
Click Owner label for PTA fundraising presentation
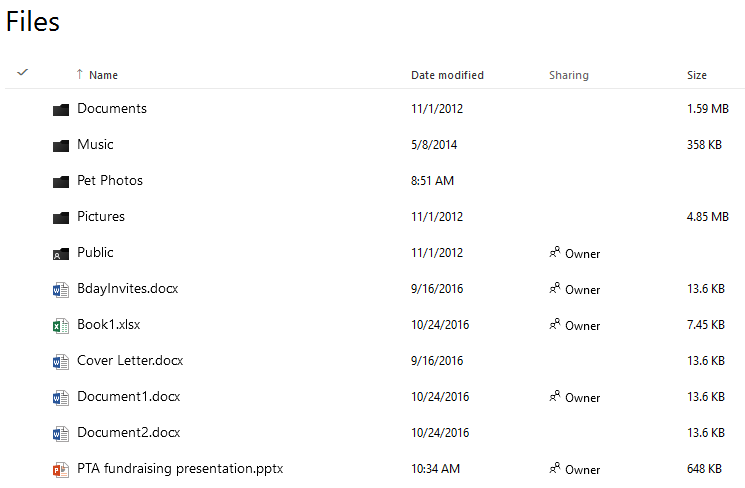[x=582, y=469]
